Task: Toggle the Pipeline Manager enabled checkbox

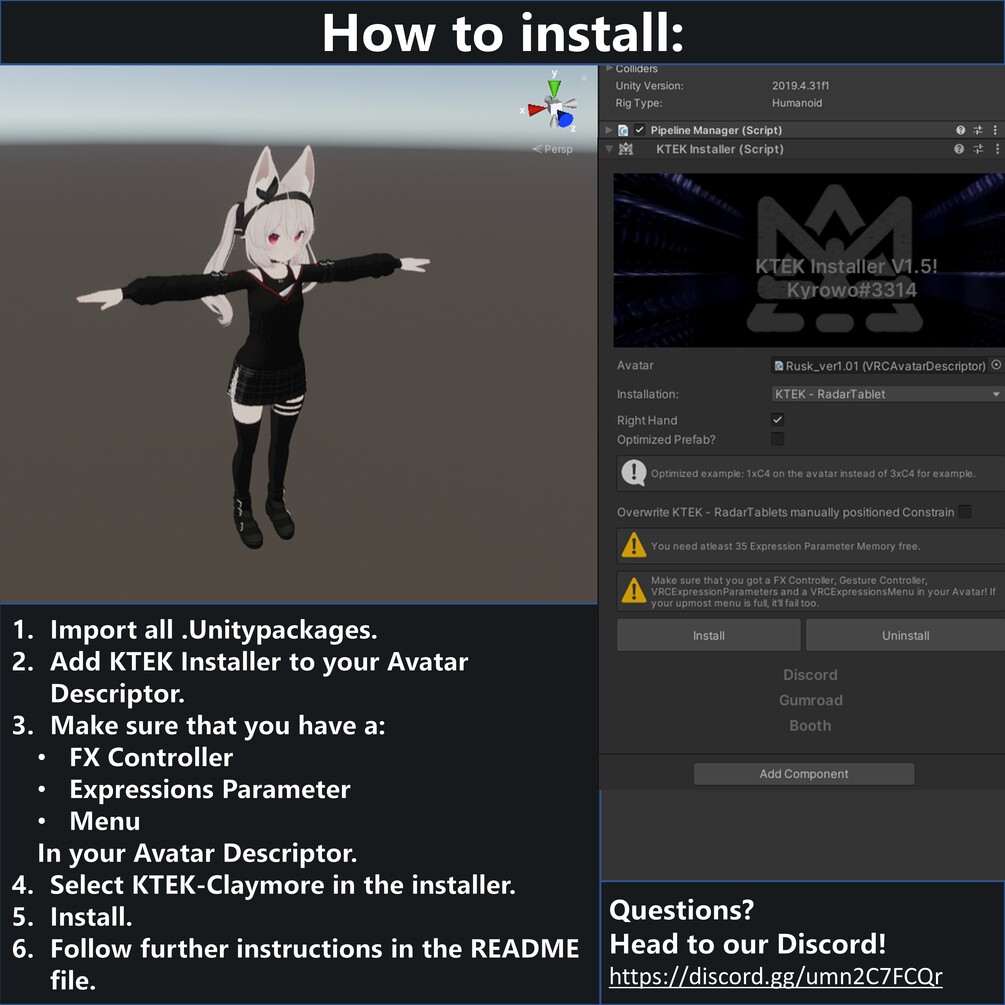Action: click(x=640, y=130)
